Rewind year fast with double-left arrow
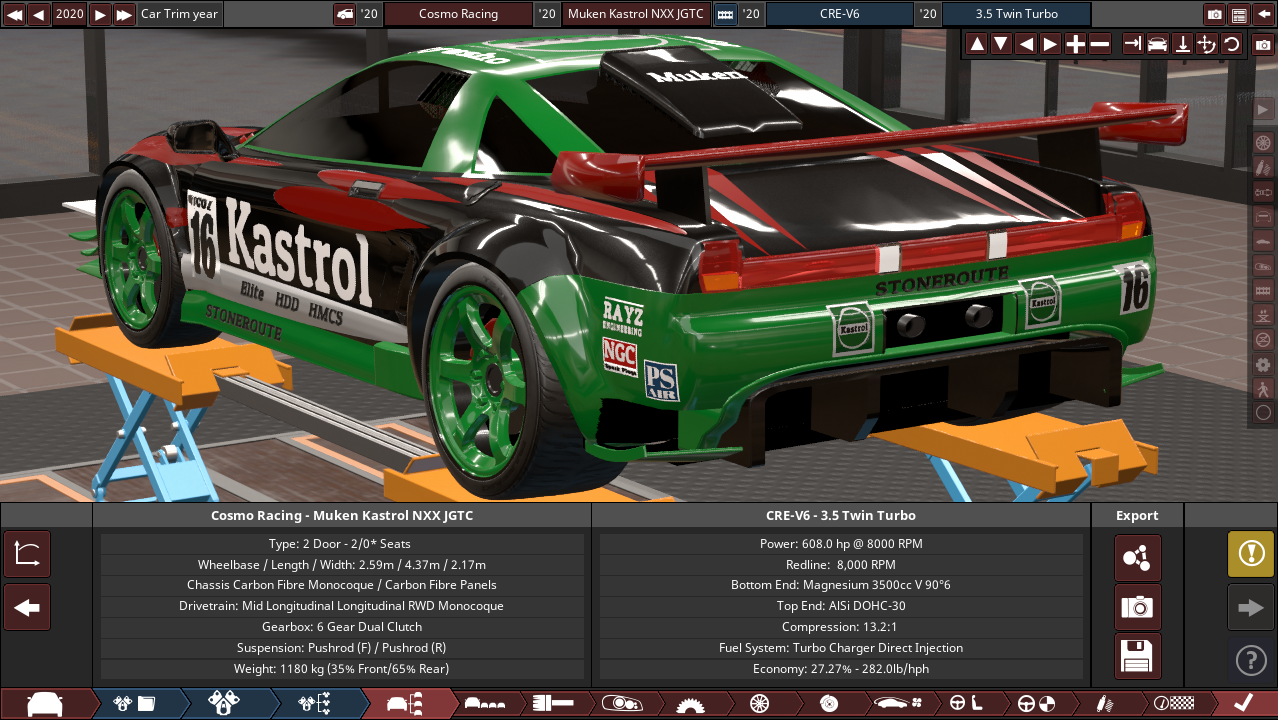The height and width of the screenshot is (720, 1278). click(14, 14)
